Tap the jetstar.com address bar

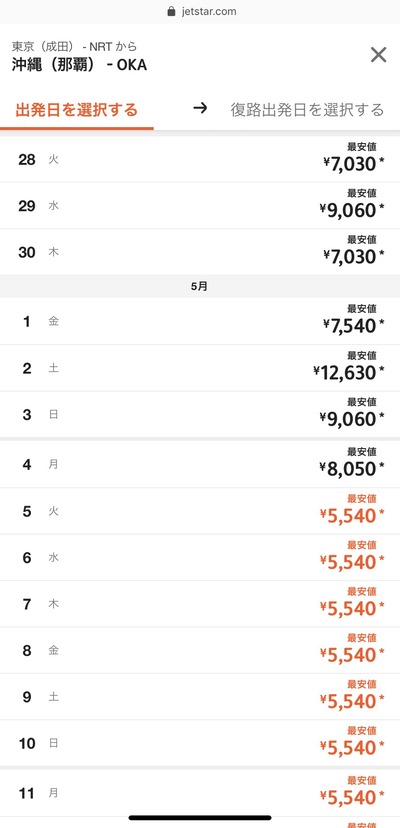pos(201,11)
